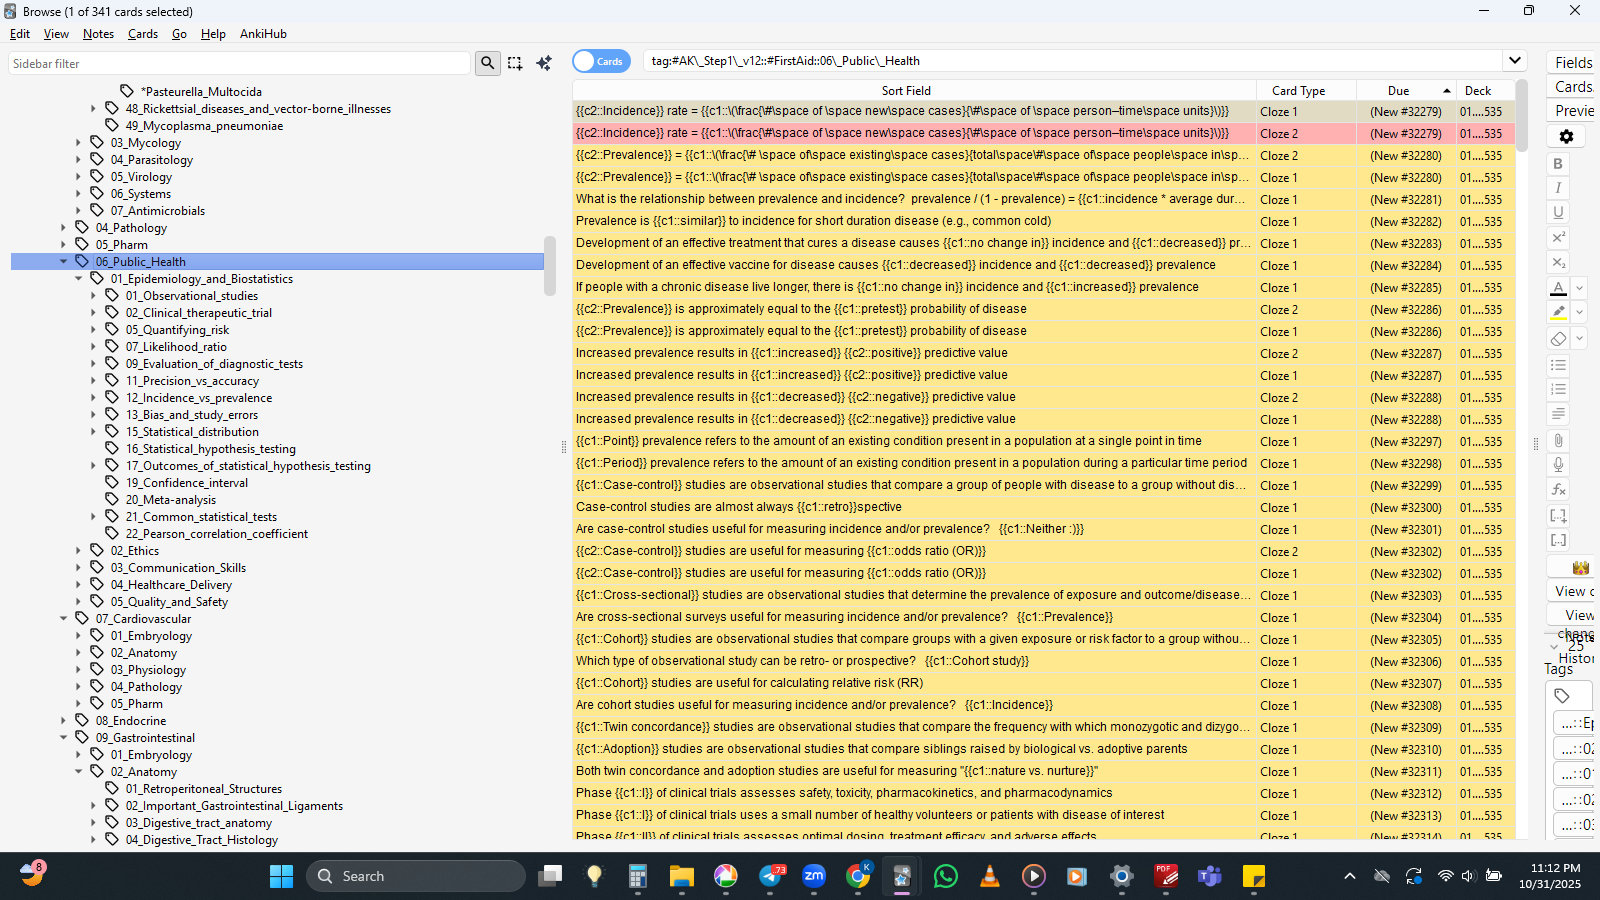This screenshot has width=1600, height=900.
Task: Expand the 03_Mycology tag
Action: pyautogui.click(x=79, y=143)
